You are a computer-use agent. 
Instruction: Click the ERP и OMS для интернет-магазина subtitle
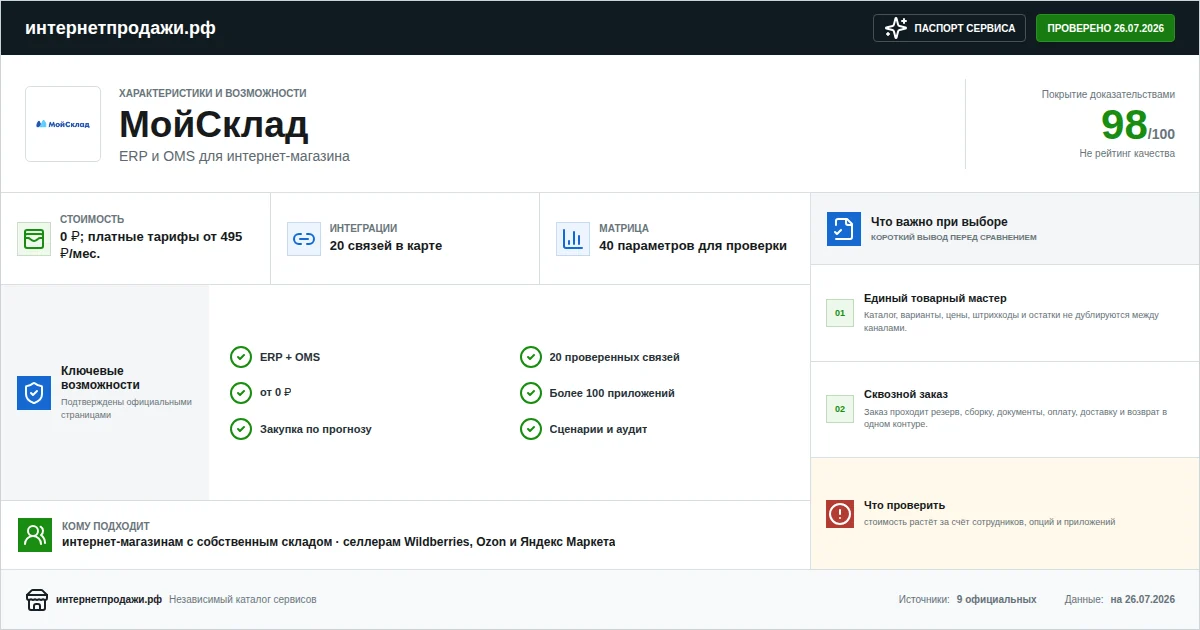pyautogui.click(x=234, y=156)
